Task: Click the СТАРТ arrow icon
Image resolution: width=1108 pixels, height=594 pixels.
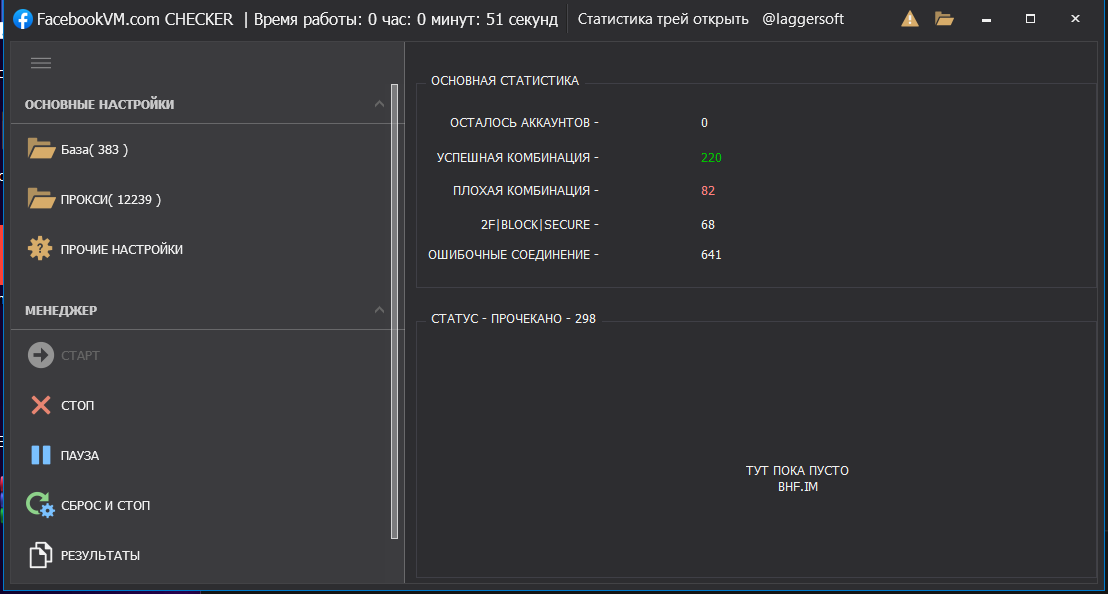Action: point(41,355)
